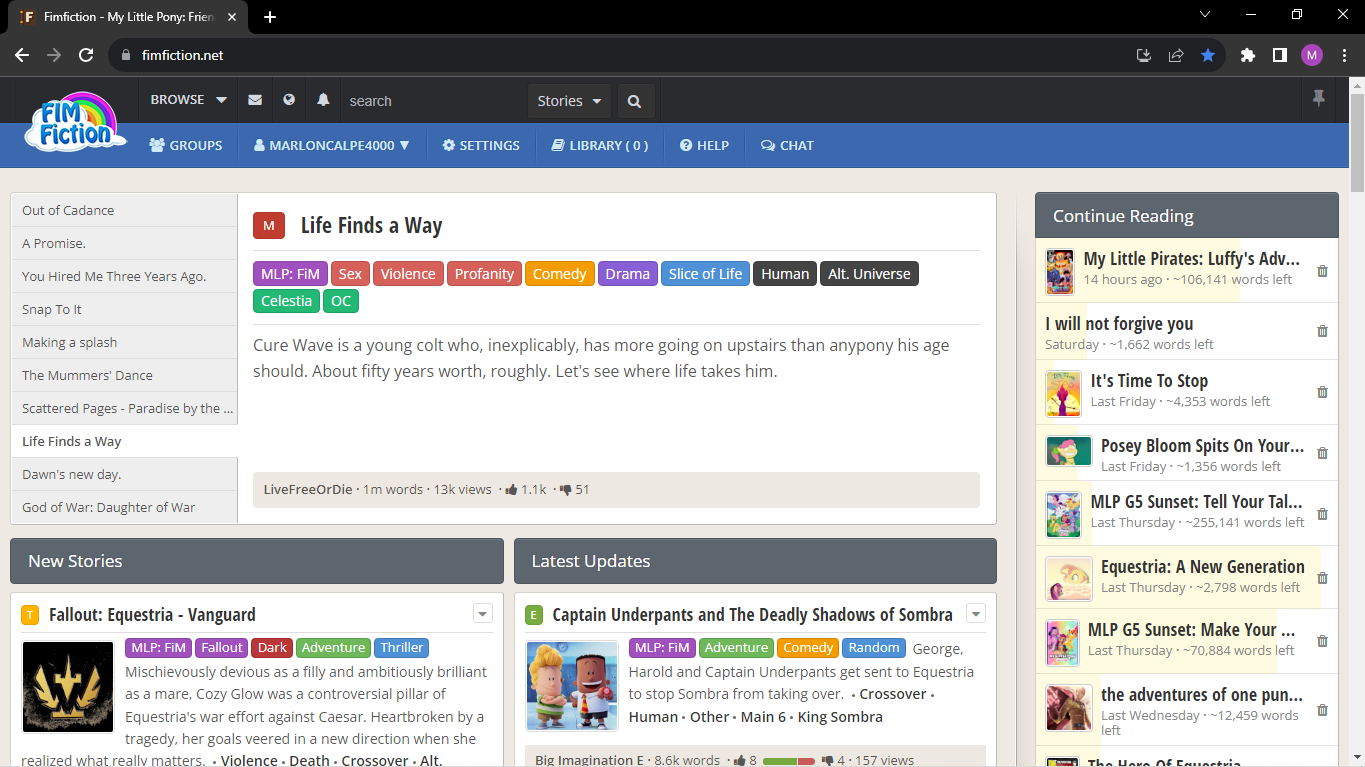Remove Posey Bloom Spits entry via trash
Viewport: 1365px width, 767px height.
[1322, 453]
